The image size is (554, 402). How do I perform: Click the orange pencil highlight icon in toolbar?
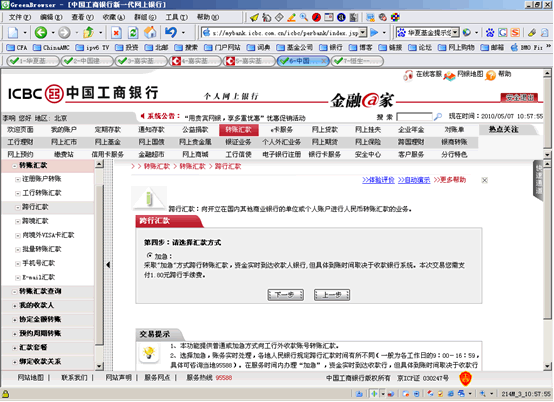pos(291,17)
